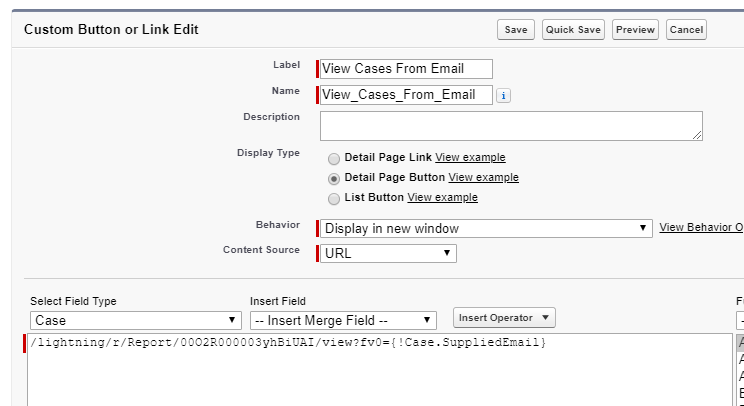View example for List Button
This screenshot has height=406, width=744.
pos(442,198)
